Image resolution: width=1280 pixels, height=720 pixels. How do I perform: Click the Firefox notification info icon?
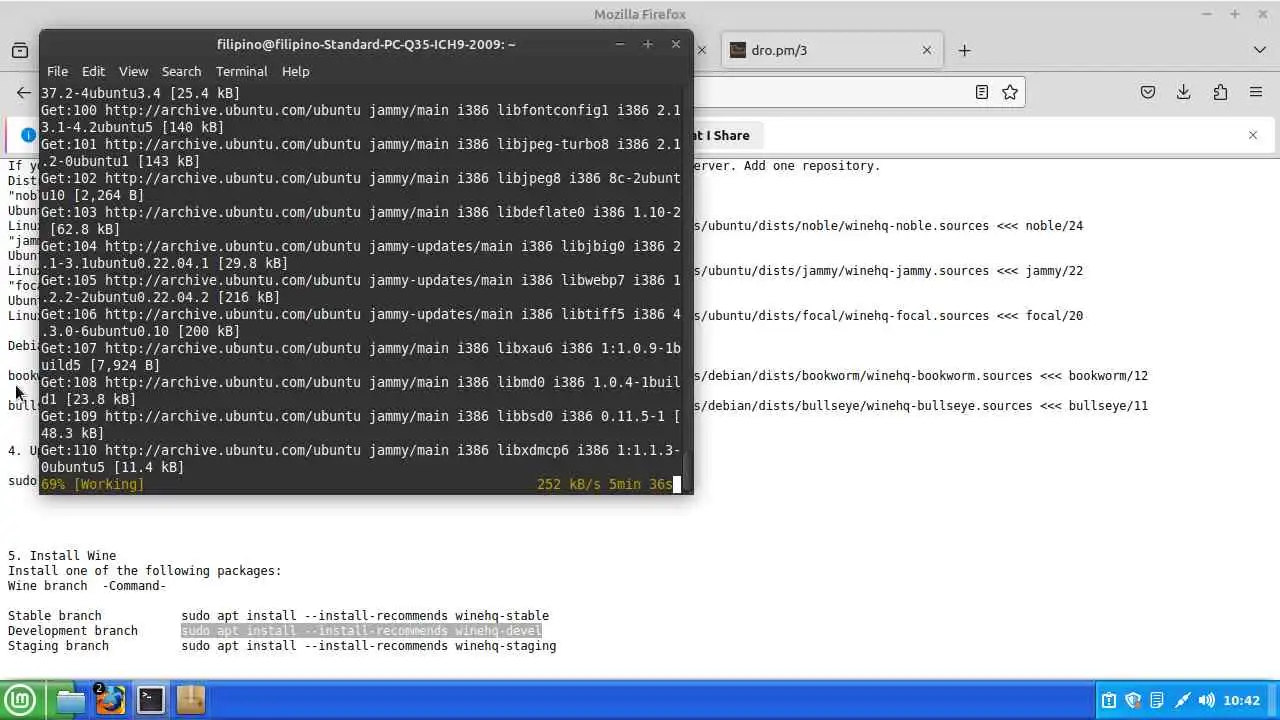[x=28, y=135]
